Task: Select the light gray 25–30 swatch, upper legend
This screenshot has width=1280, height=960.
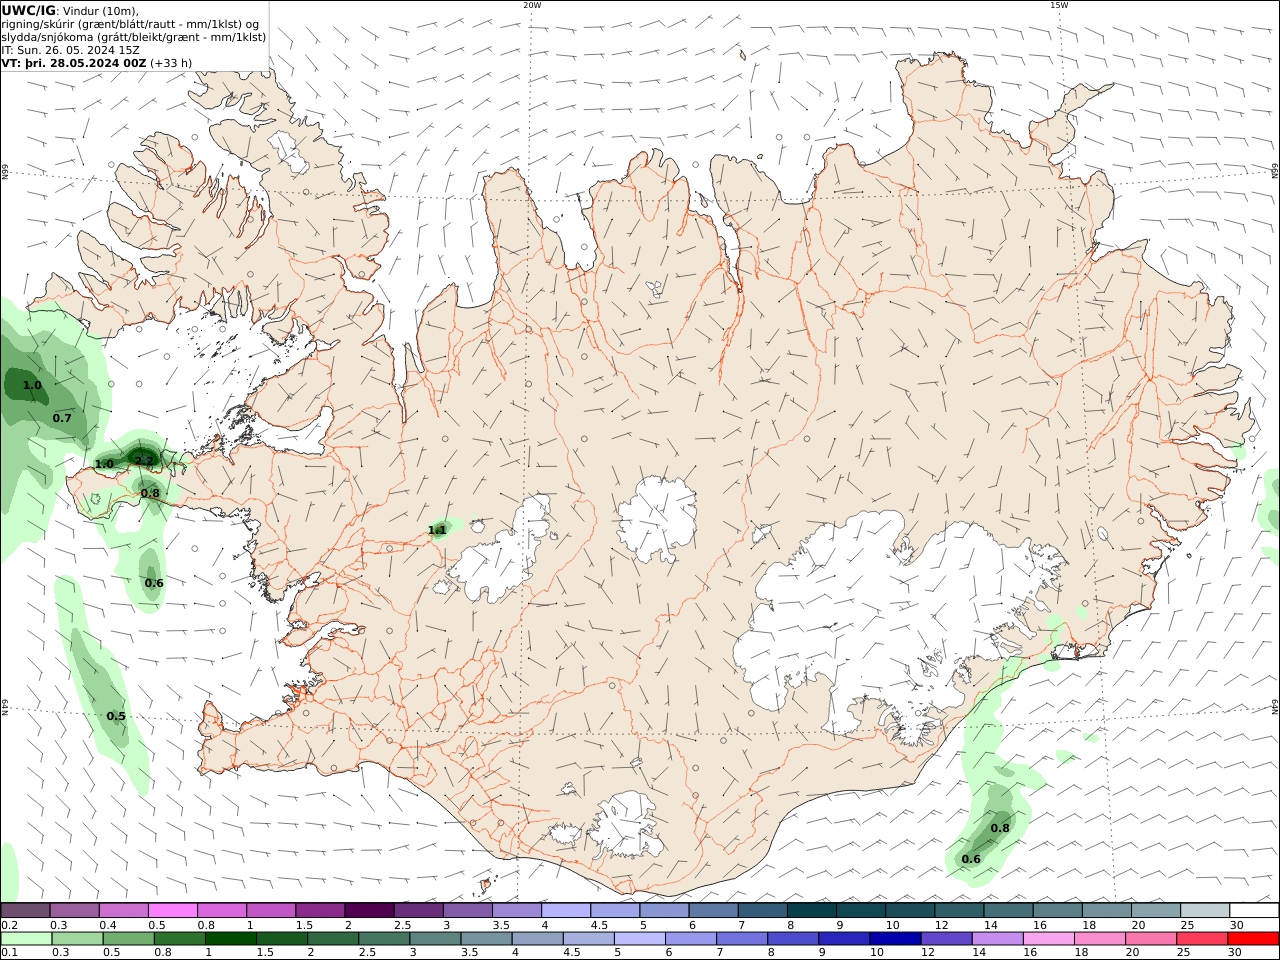Action: point(1206,911)
